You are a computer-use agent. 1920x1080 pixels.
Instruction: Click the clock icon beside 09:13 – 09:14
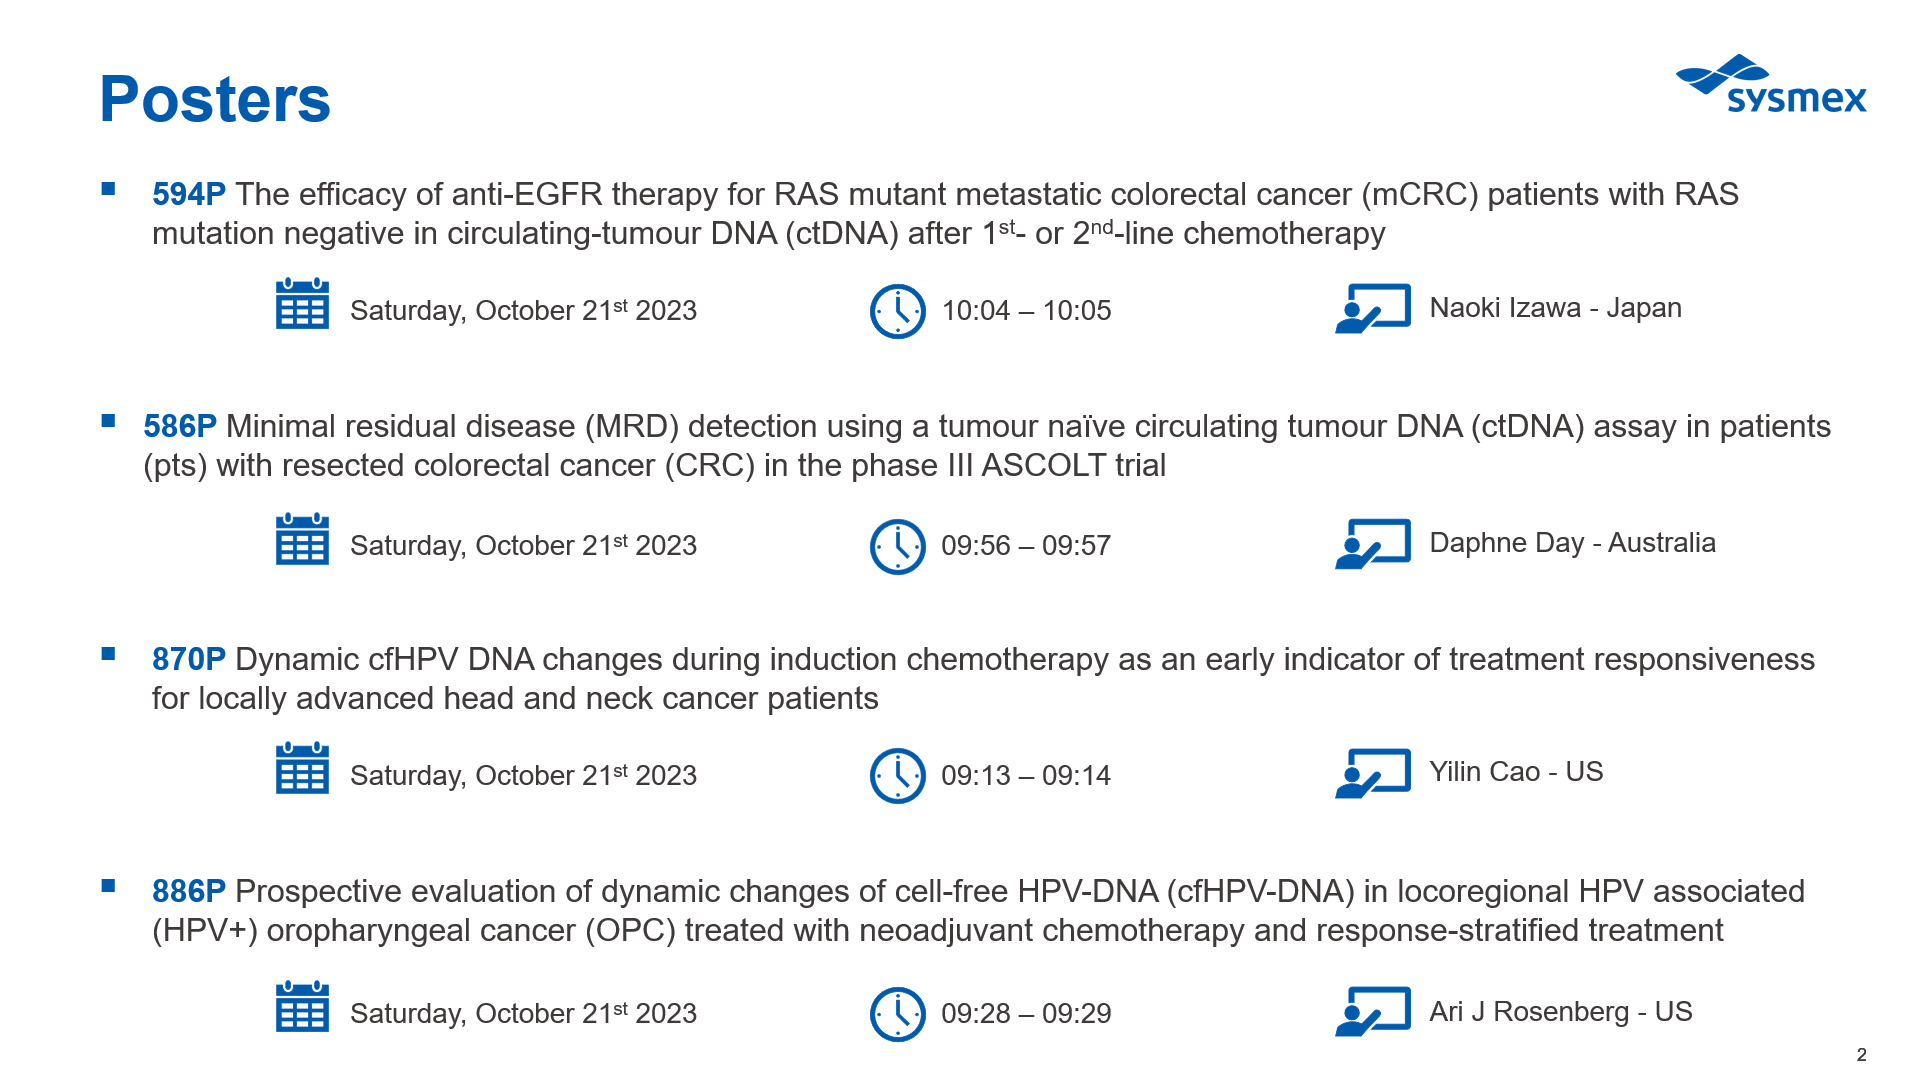[898, 776]
